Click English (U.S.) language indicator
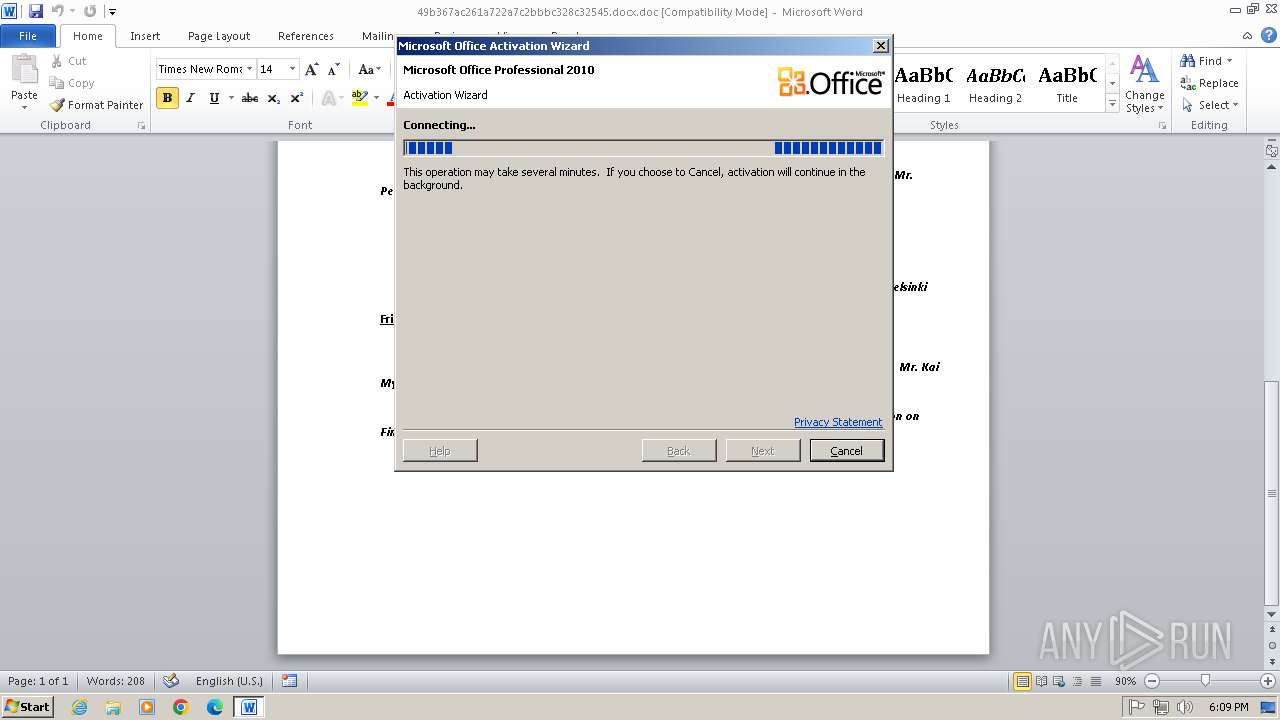This screenshot has width=1280, height=720. [x=229, y=681]
